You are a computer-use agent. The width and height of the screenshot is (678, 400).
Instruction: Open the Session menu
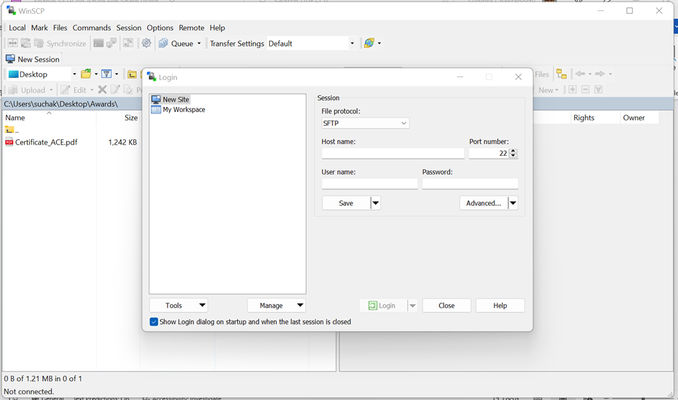click(x=128, y=28)
